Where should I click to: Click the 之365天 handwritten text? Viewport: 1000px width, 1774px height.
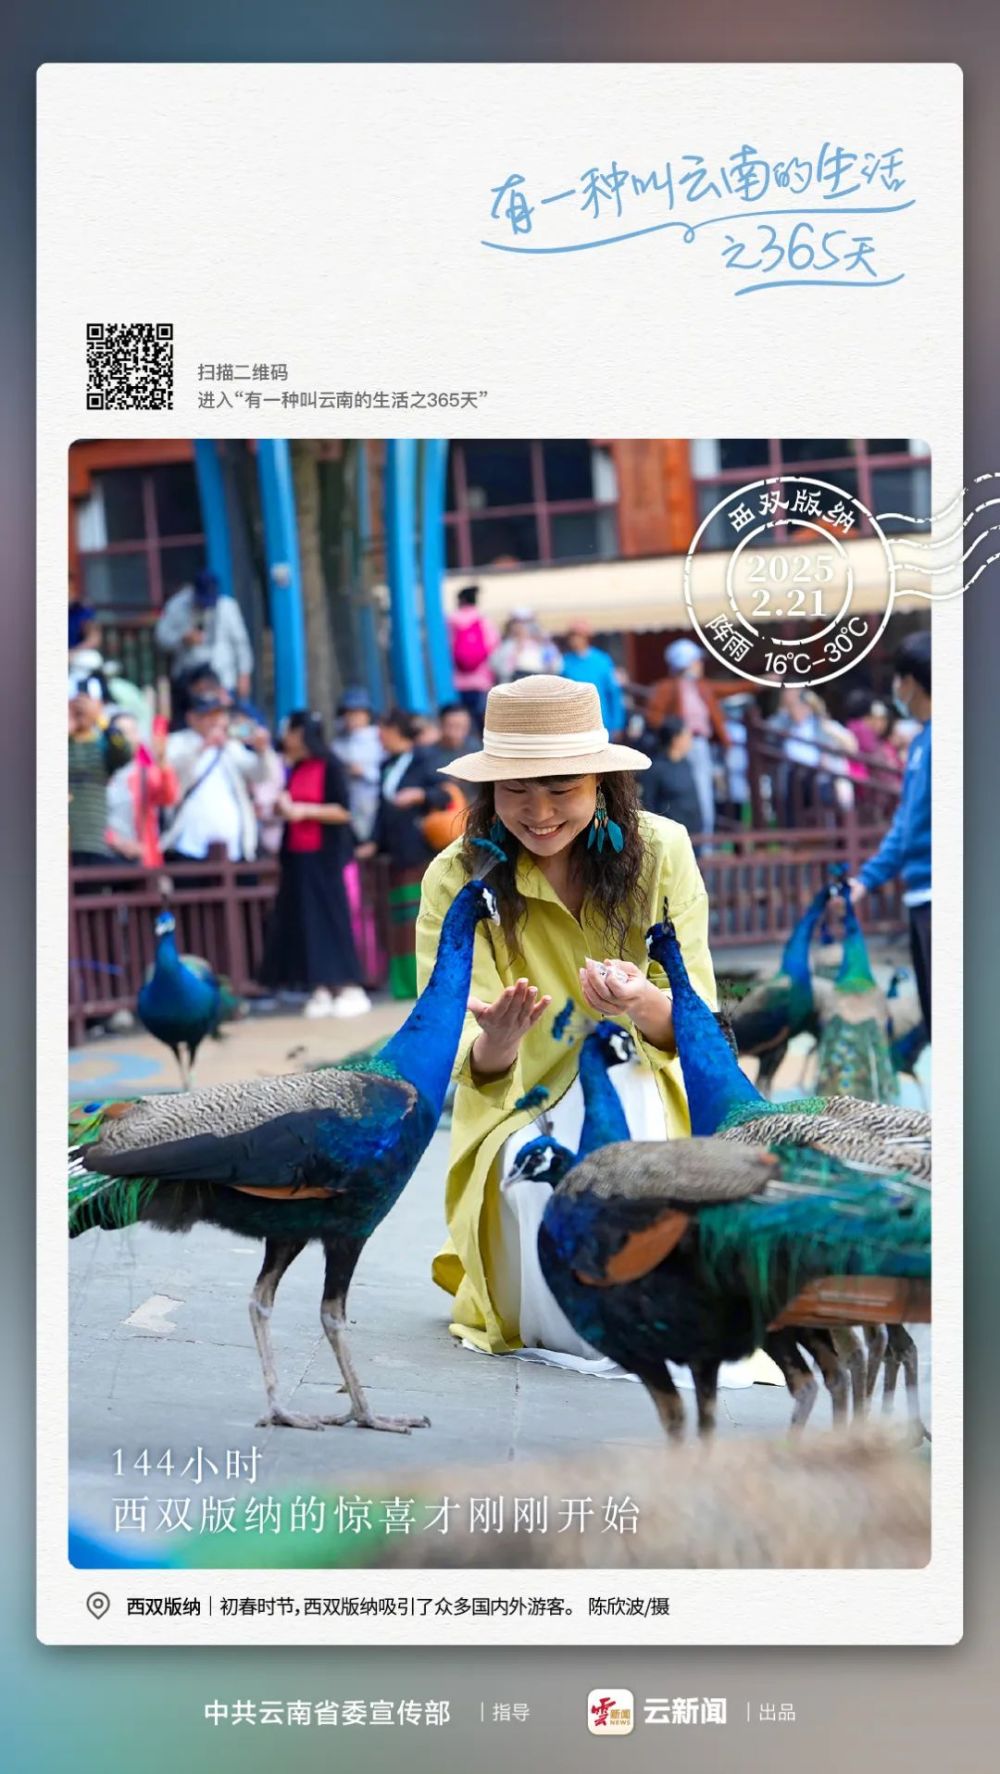tap(800, 250)
